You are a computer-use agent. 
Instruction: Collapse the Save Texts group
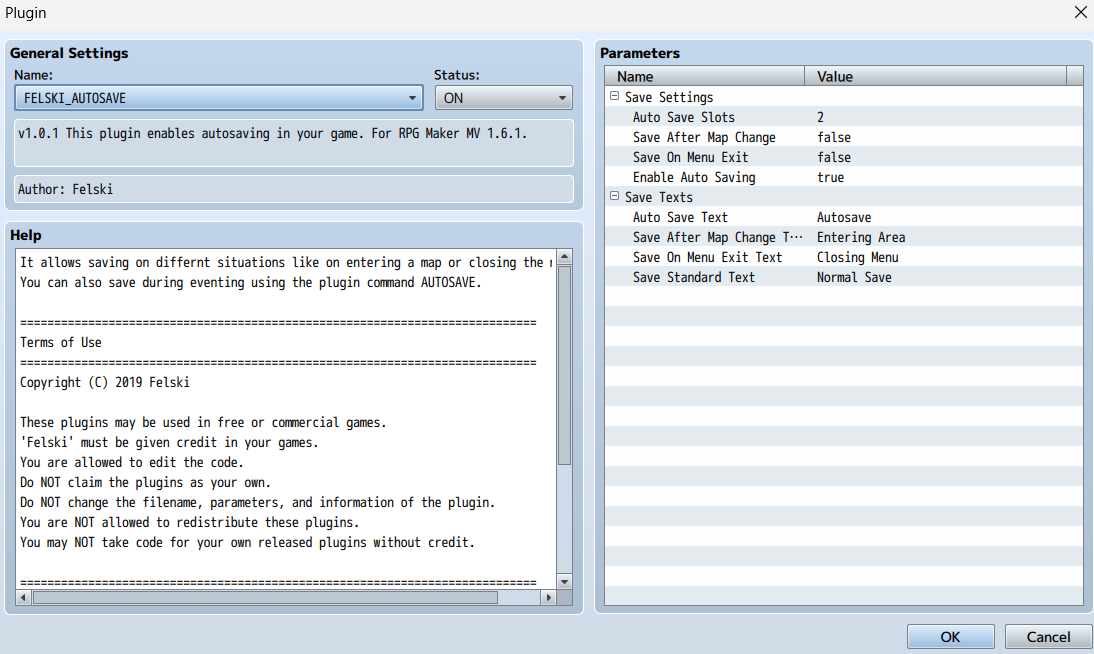[x=614, y=197]
